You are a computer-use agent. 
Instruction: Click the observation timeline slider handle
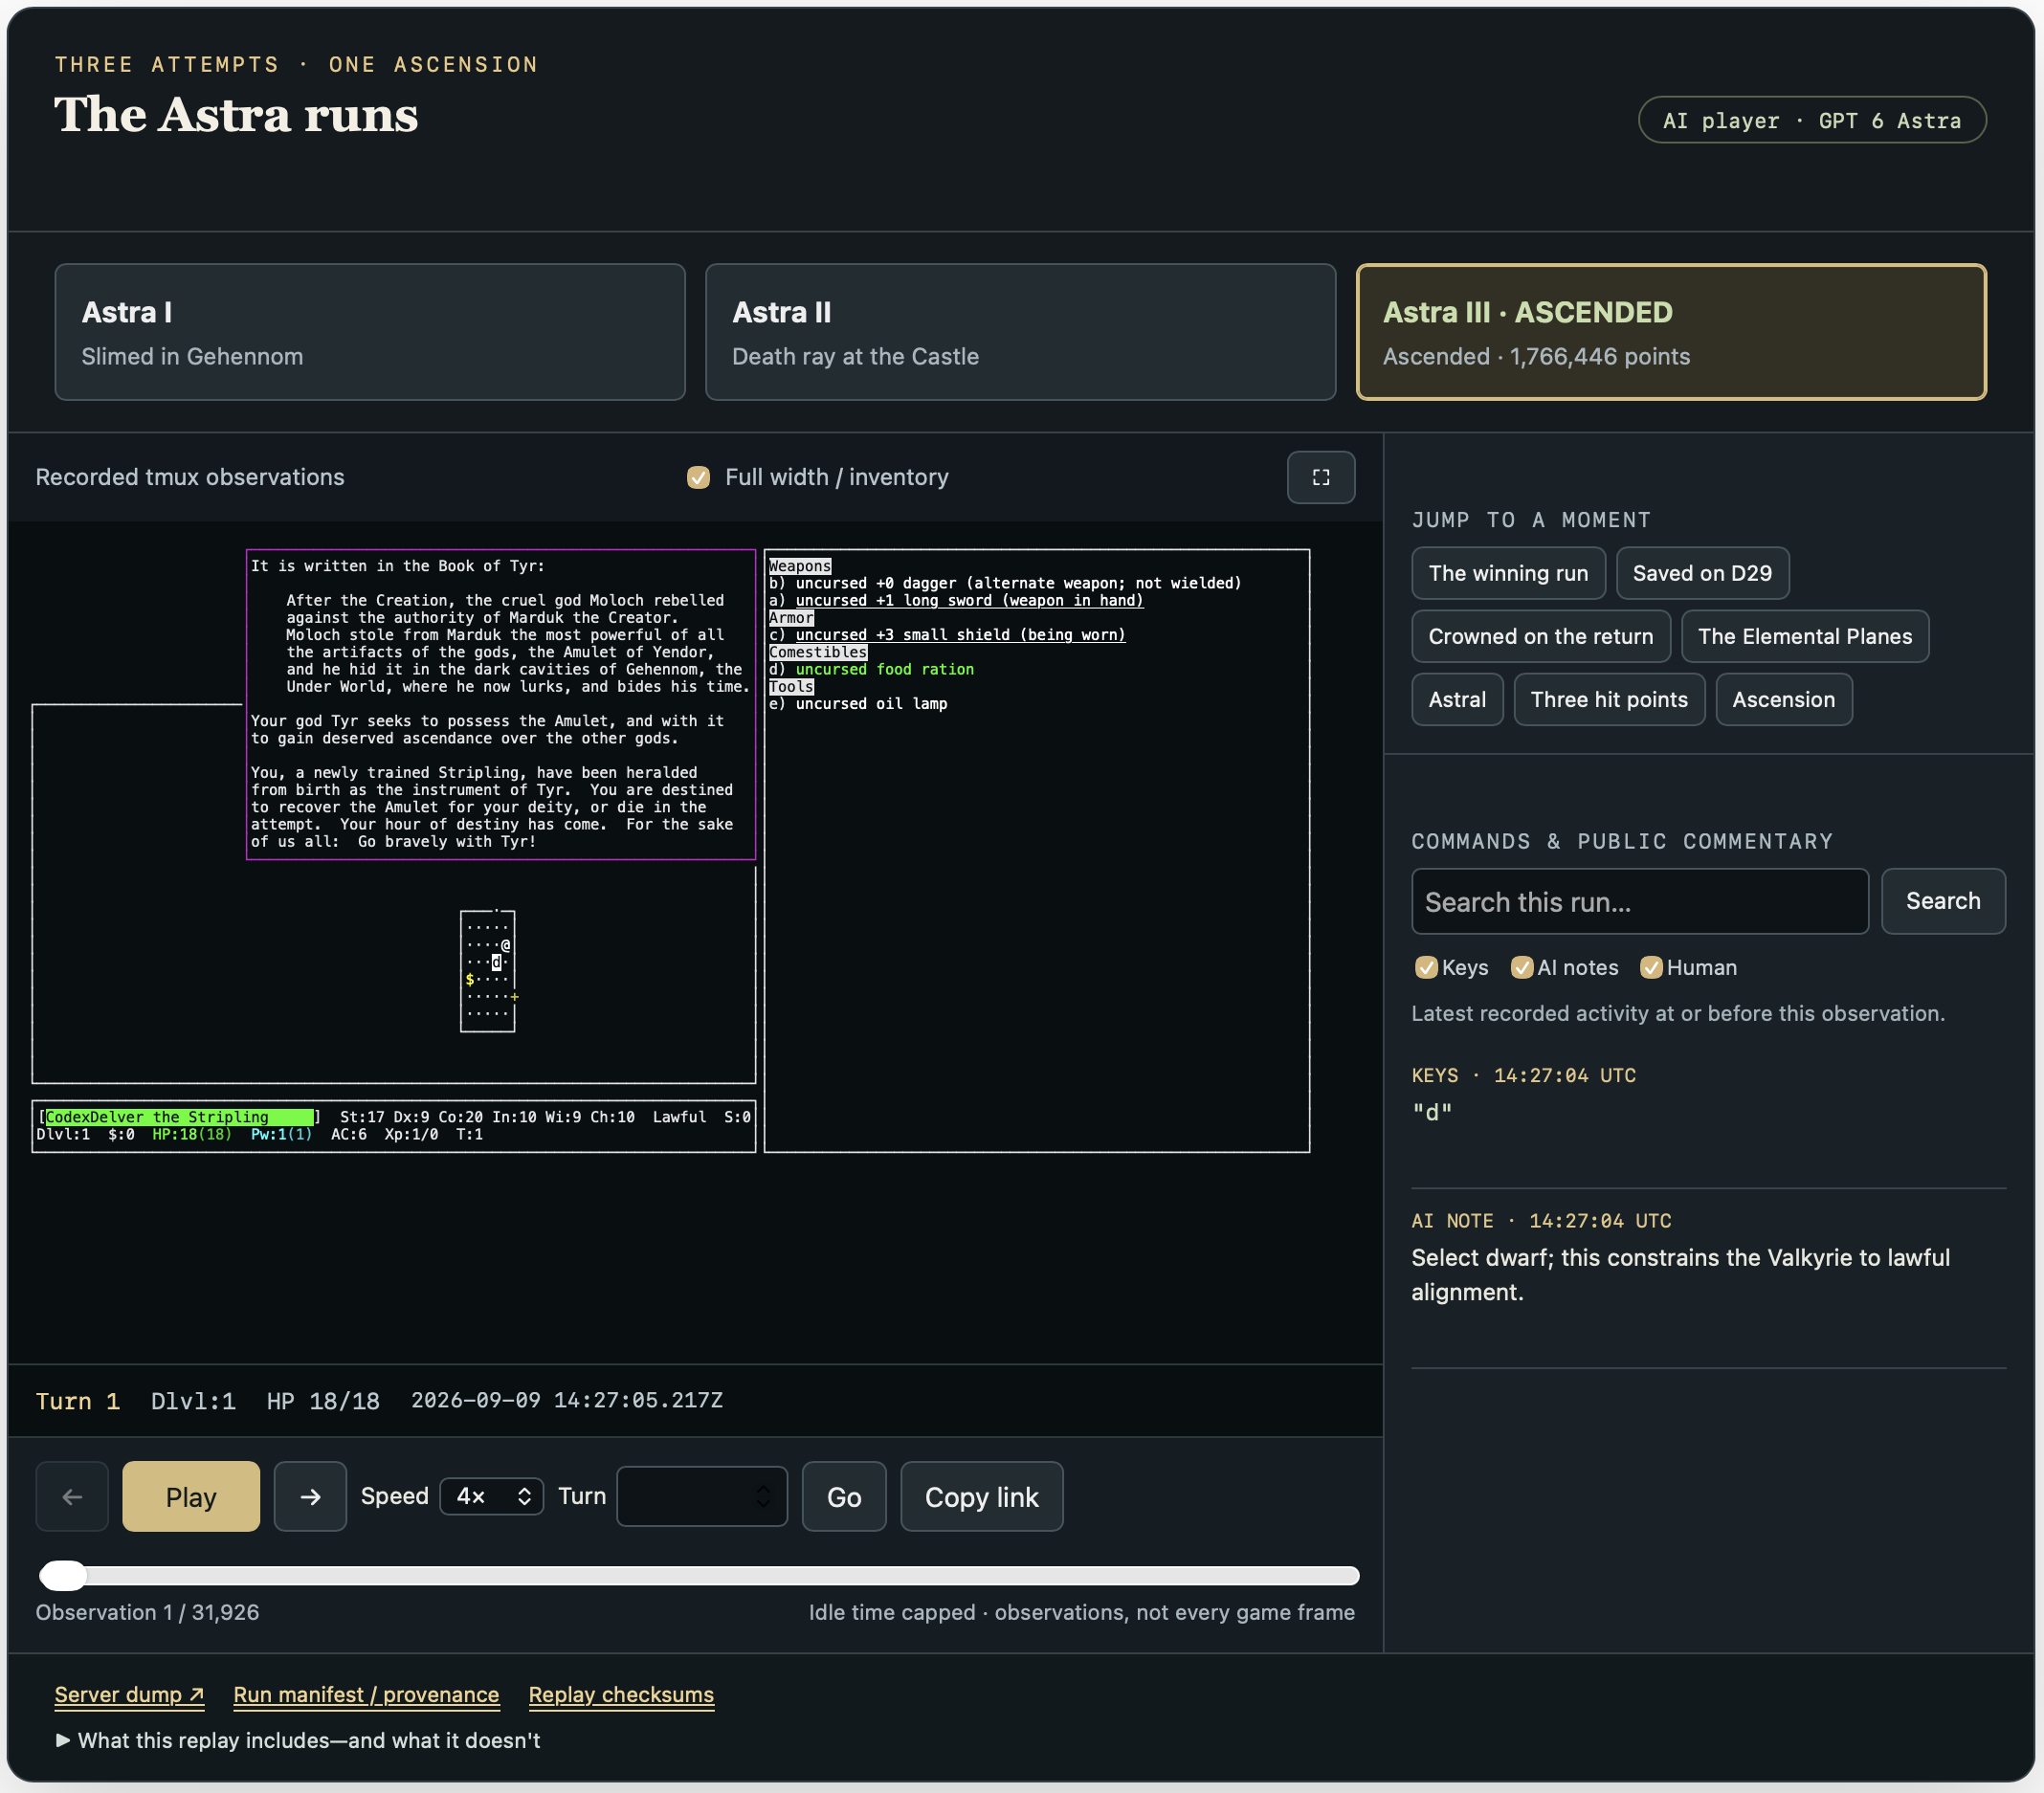63,1575
